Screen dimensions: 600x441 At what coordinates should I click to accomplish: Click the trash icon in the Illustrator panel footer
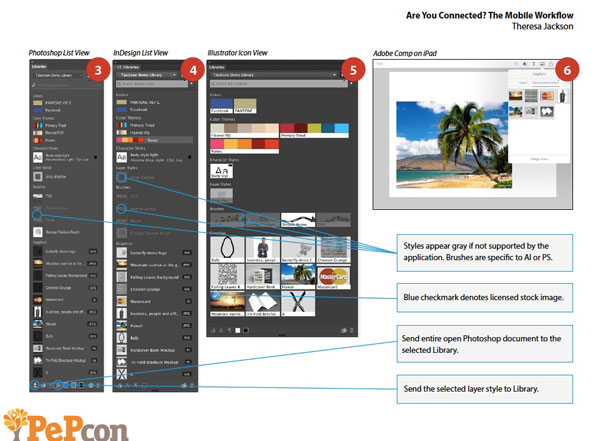352,330
